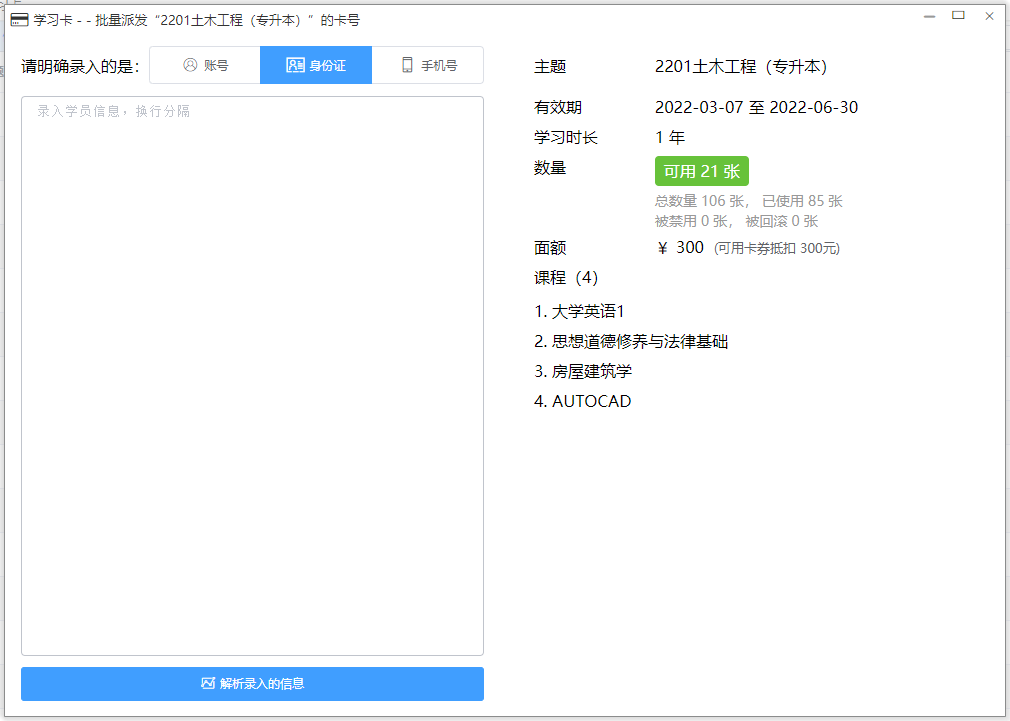Click course item 4. AUTOCAD
The width and height of the screenshot is (1010, 721).
pyautogui.click(x=582, y=401)
